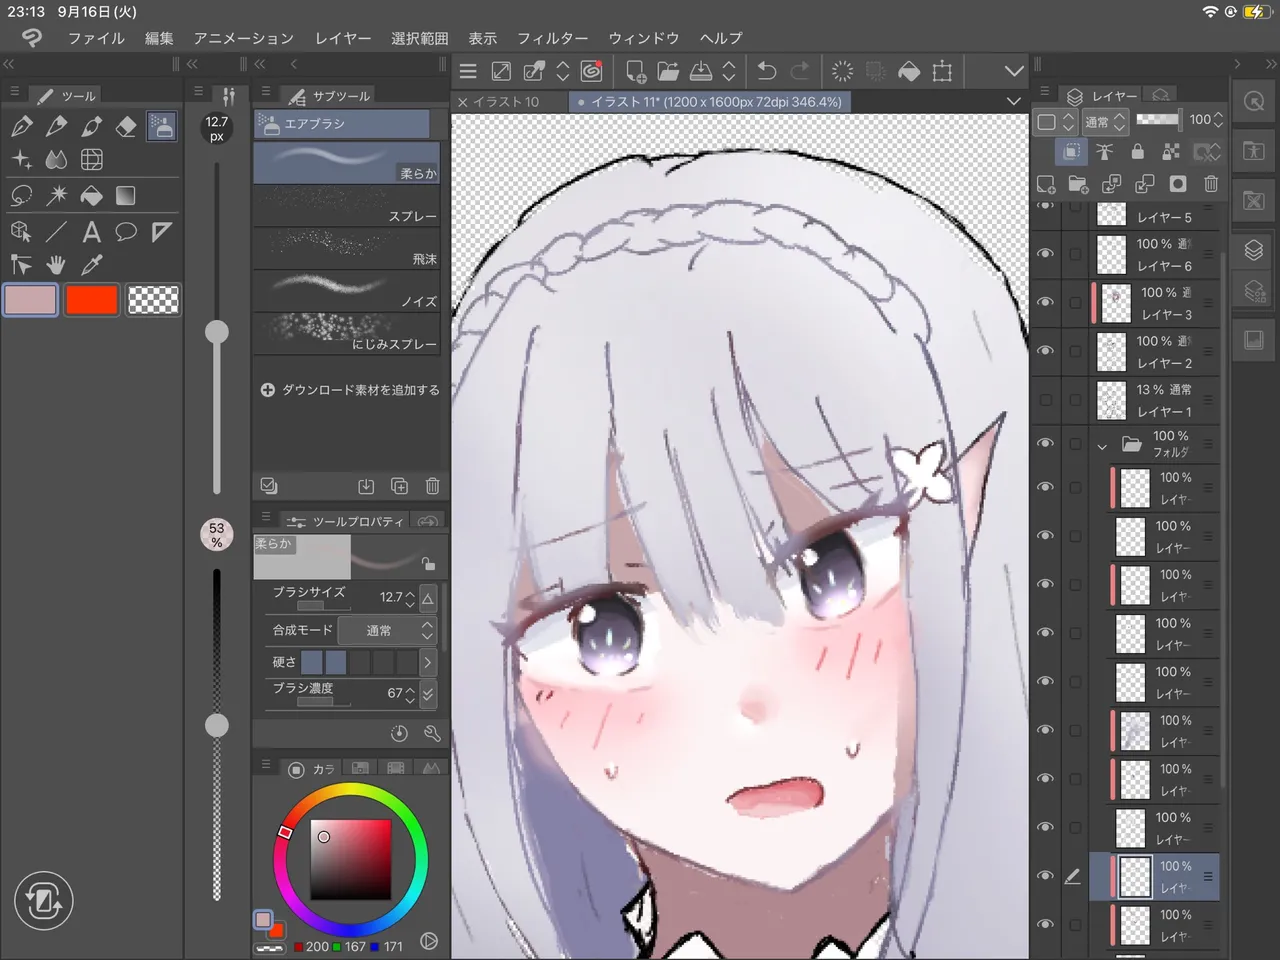The image size is (1280, 960).
Task: Open the ヘルプ menu
Action: pos(721,38)
